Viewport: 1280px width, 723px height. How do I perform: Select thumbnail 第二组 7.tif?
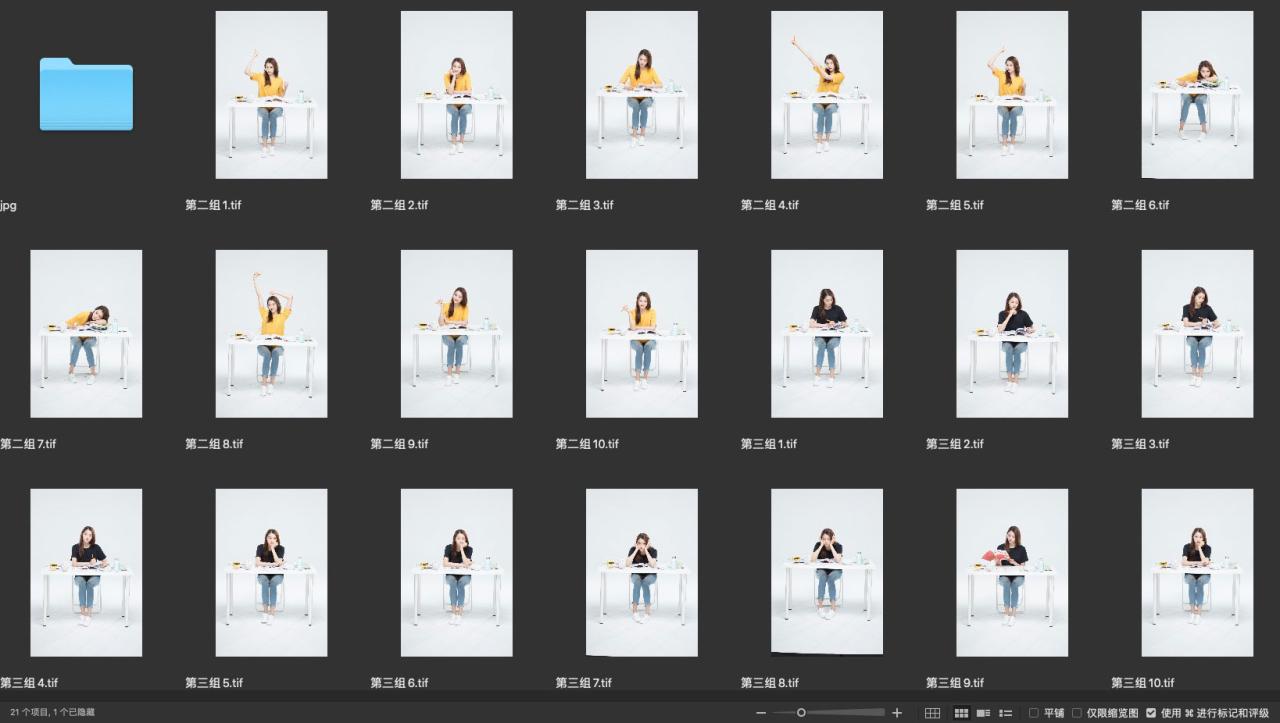pos(86,334)
